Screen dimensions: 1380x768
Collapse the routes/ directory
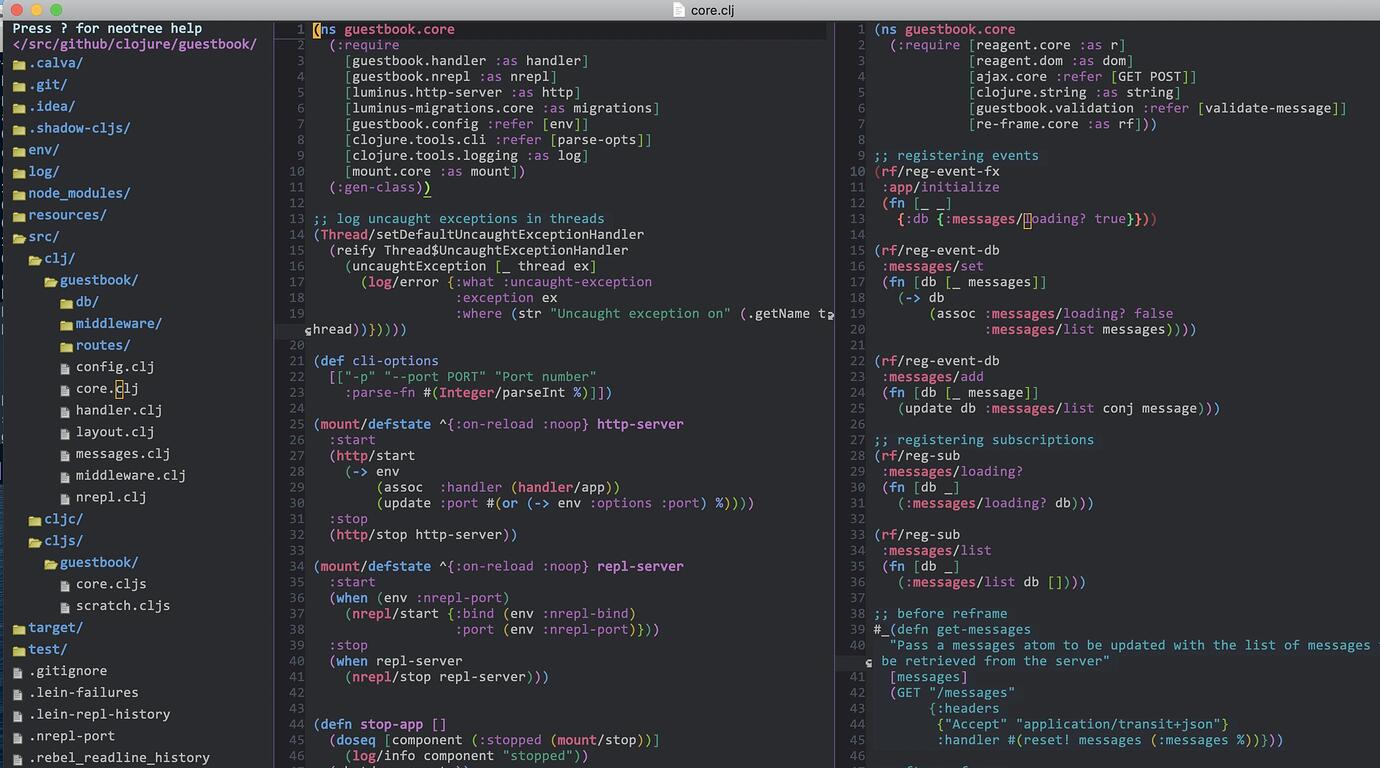pyautogui.click(x=102, y=345)
